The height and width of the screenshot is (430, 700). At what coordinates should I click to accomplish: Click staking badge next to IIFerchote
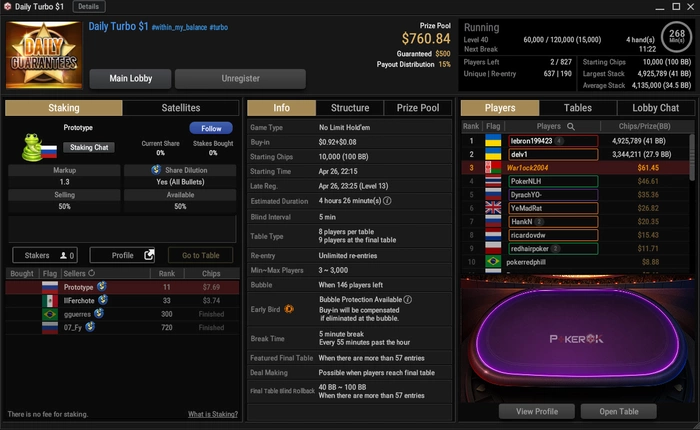coord(103,300)
